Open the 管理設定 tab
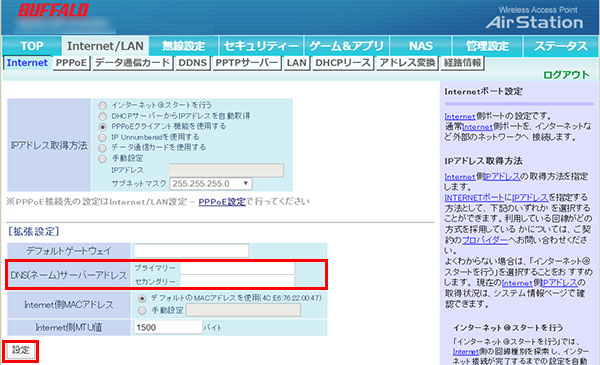The width and height of the screenshot is (600, 365). coord(487,46)
